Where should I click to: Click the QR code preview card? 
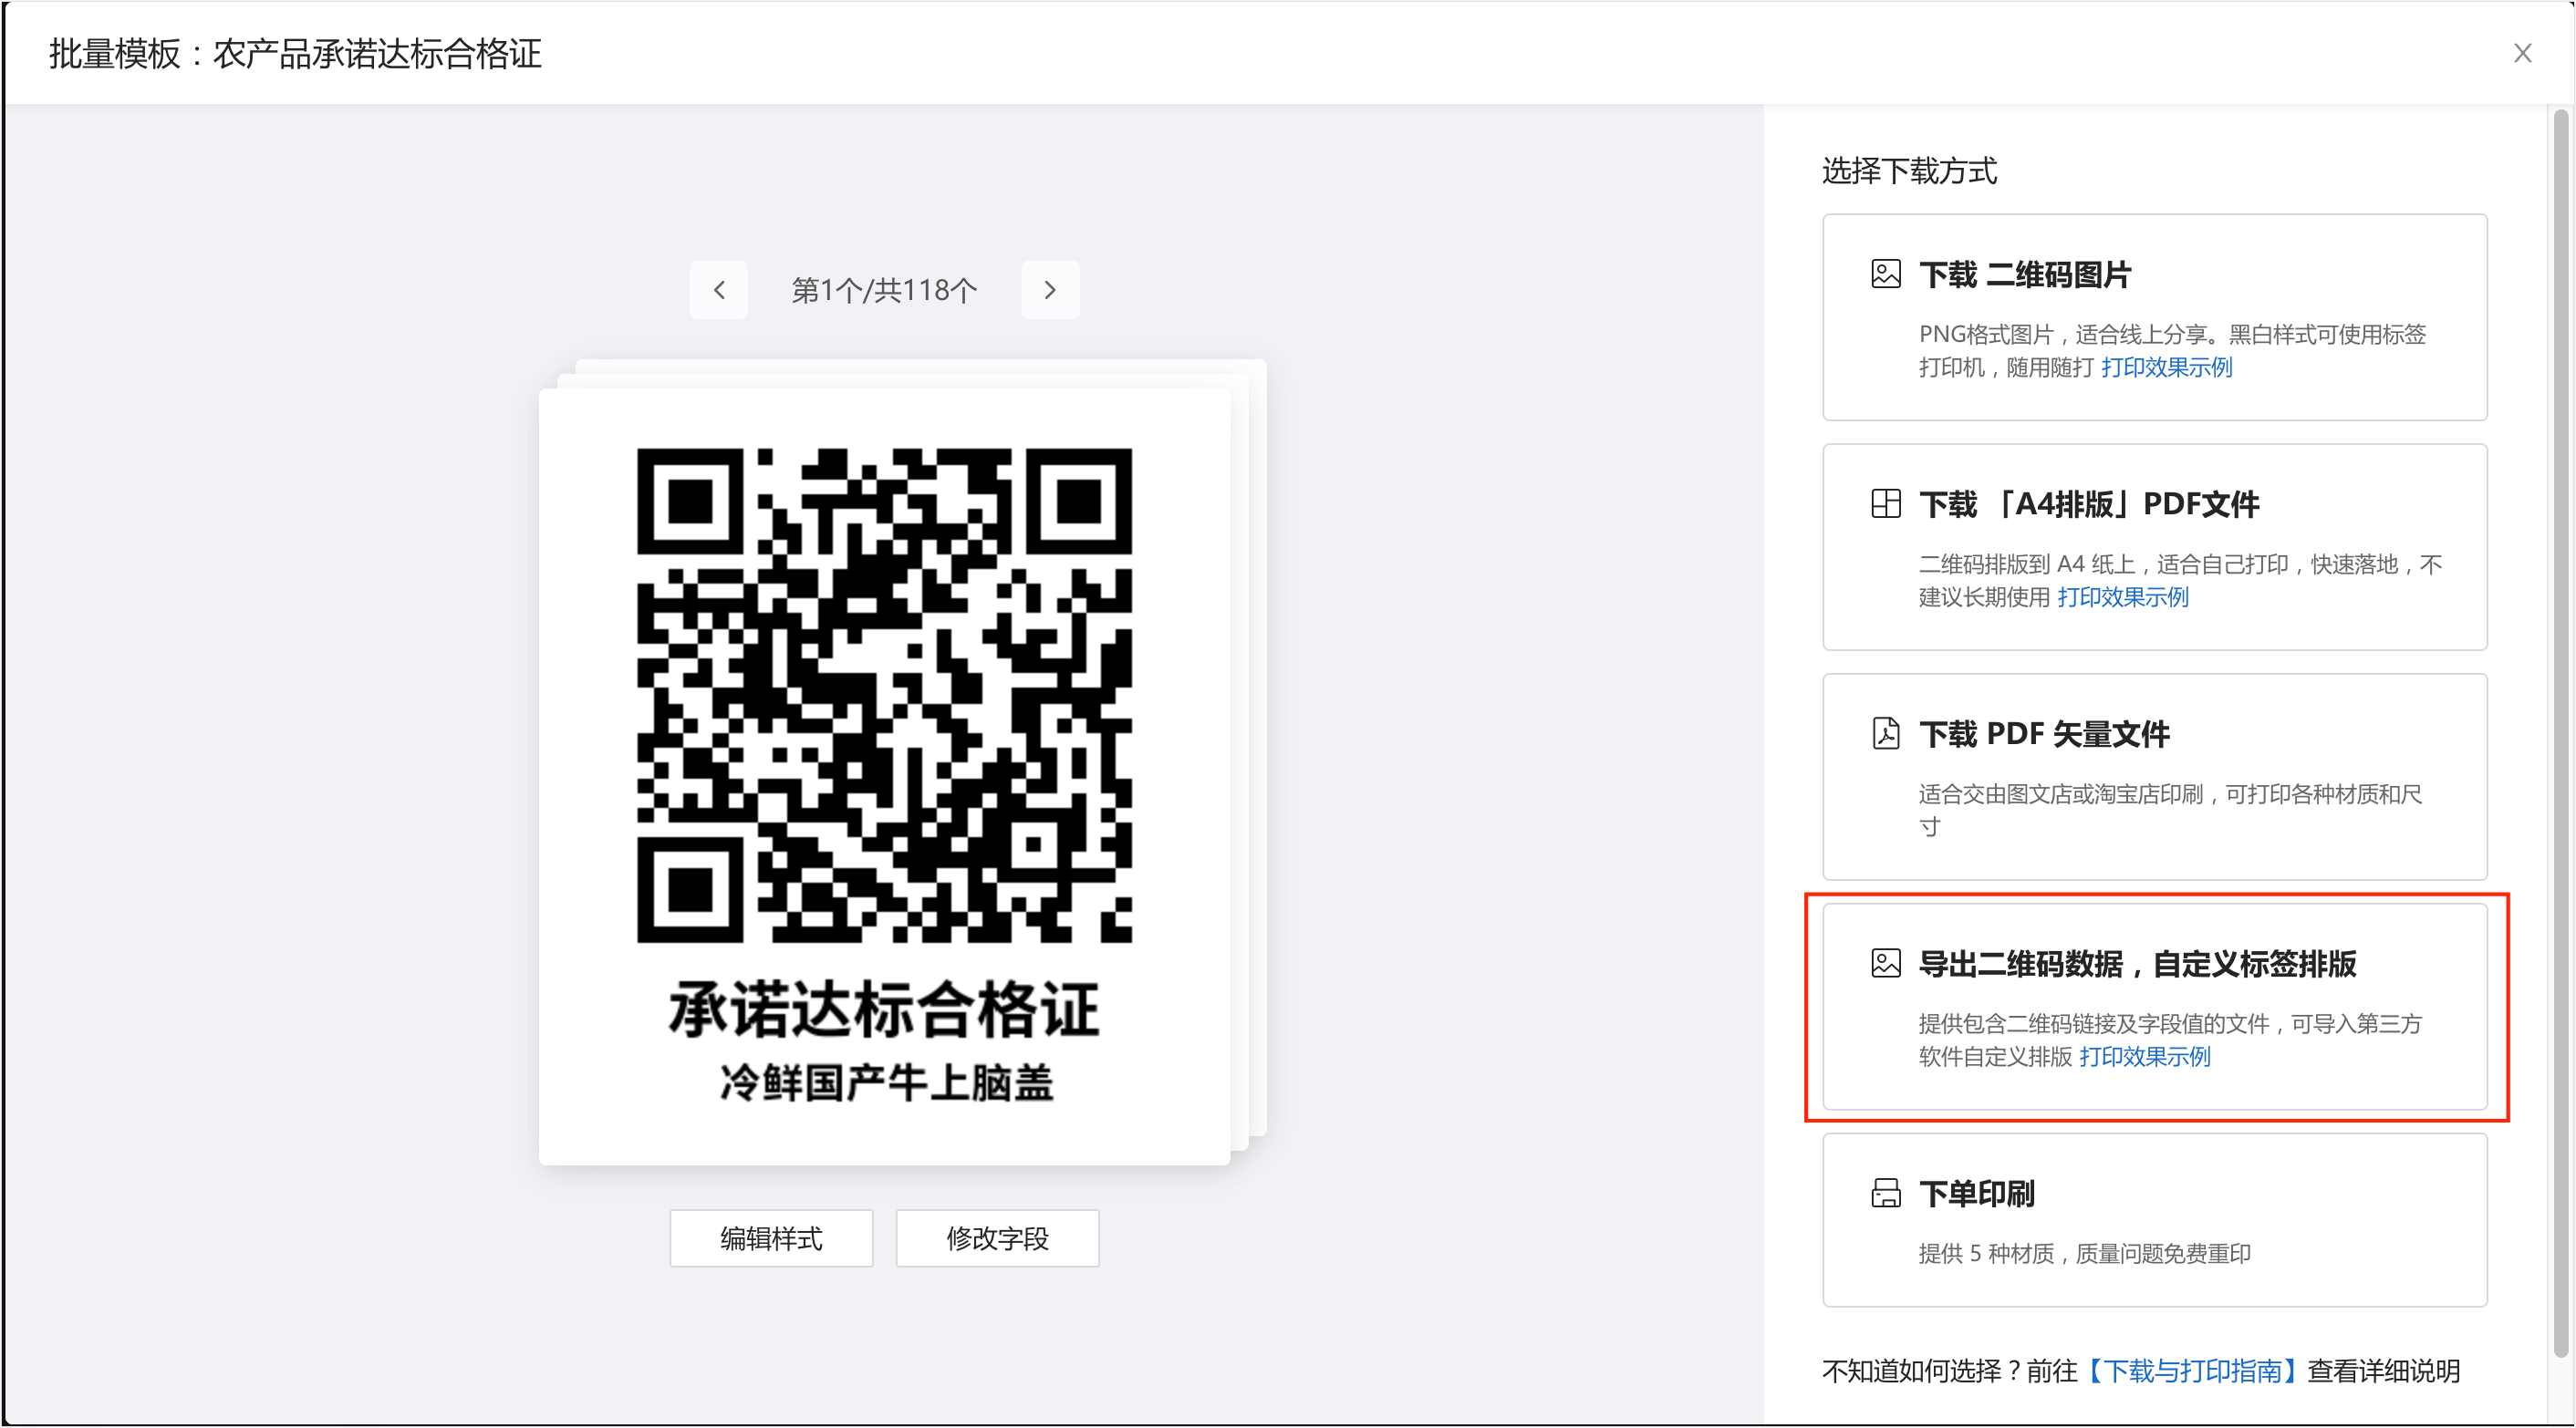click(884, 775)
